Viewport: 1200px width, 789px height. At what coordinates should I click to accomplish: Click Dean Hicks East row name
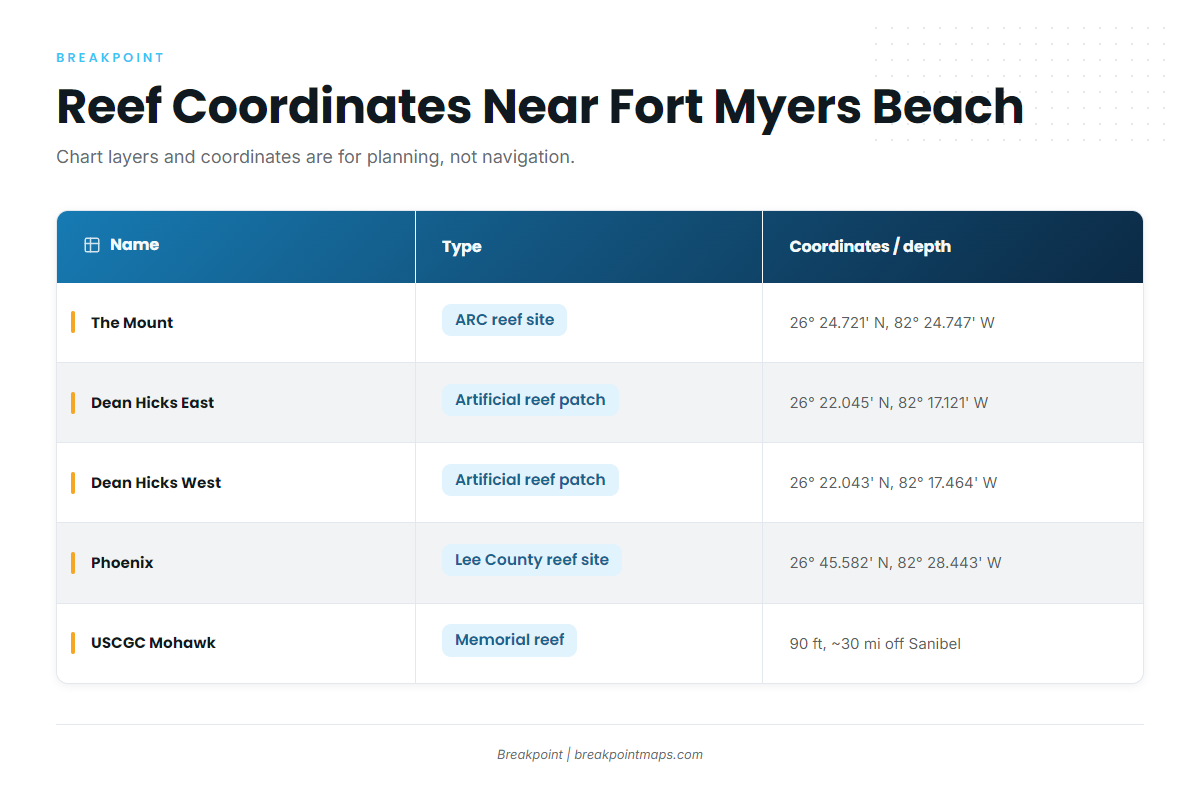(153, 403)
